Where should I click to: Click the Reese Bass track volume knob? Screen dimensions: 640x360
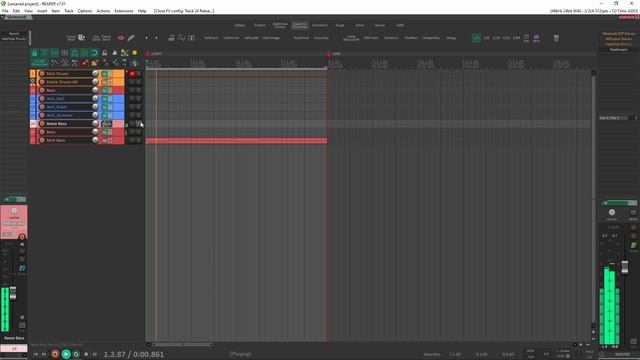point(95,124)
